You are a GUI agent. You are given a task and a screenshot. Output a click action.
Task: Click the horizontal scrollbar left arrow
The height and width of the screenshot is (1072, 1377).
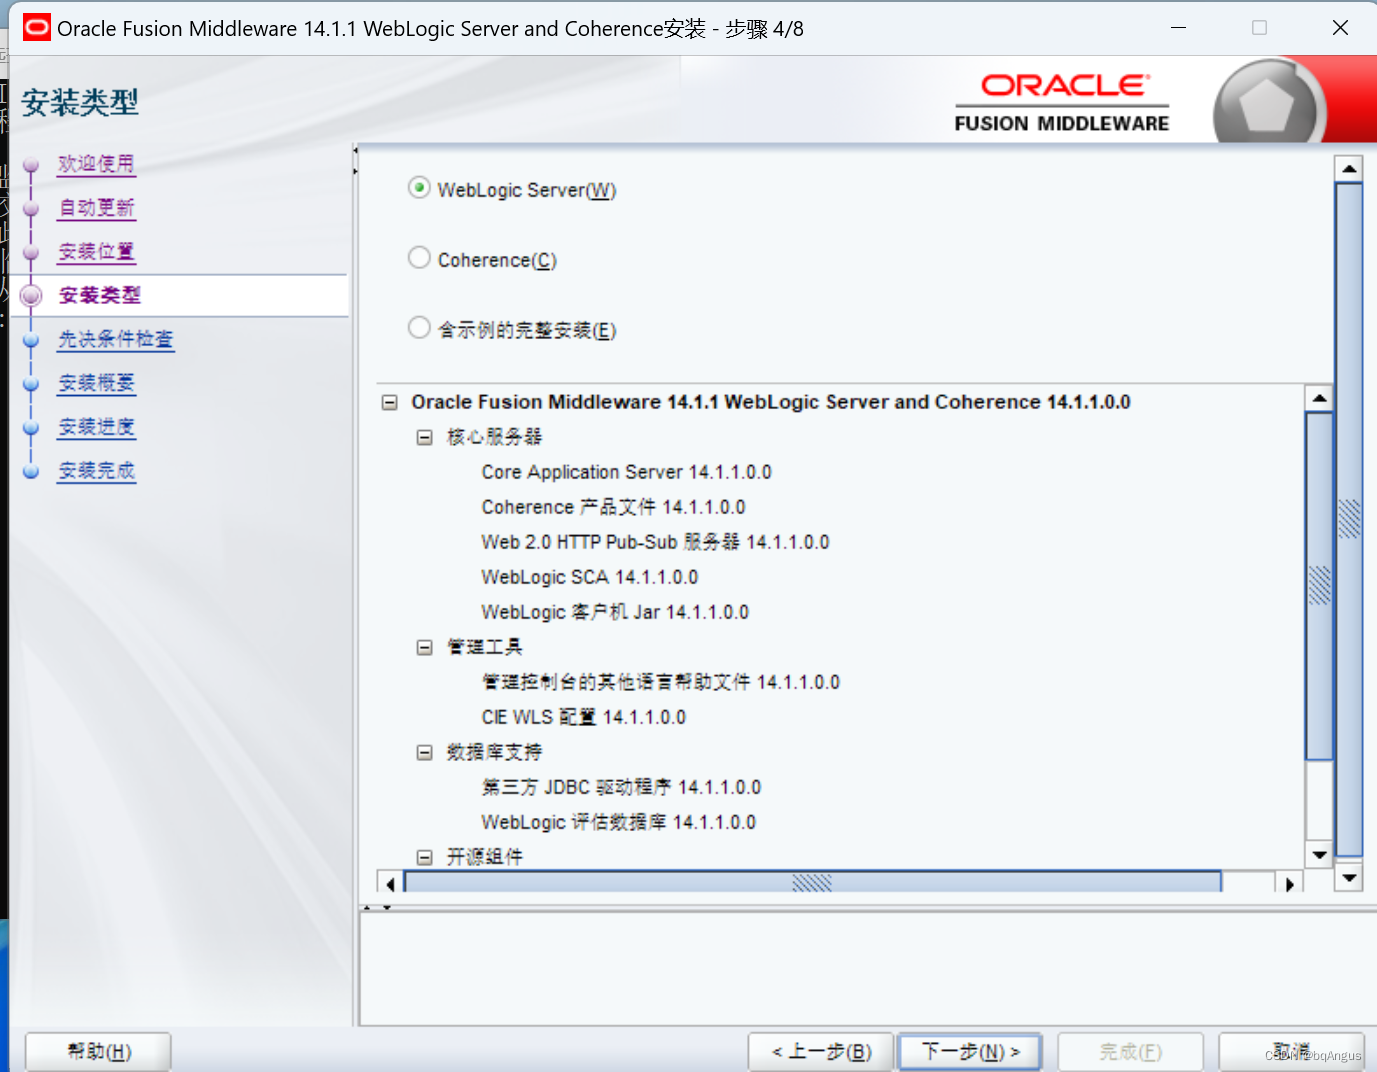pyautogui.click(x=390, y=883)
